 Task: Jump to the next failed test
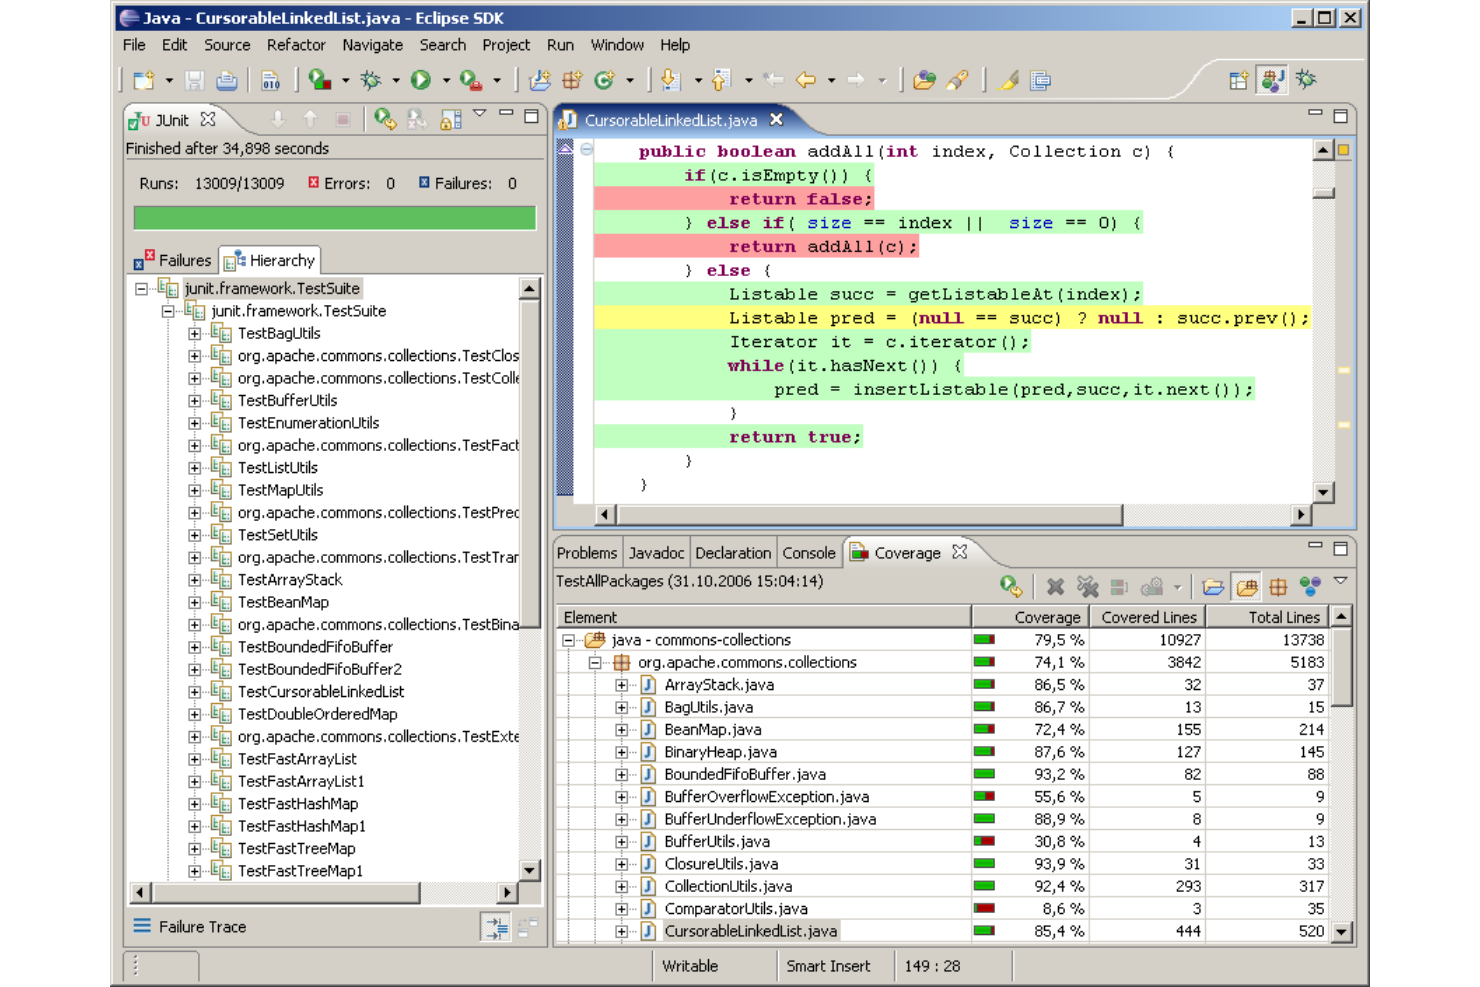pyautogui.click(x=277, y=119)
